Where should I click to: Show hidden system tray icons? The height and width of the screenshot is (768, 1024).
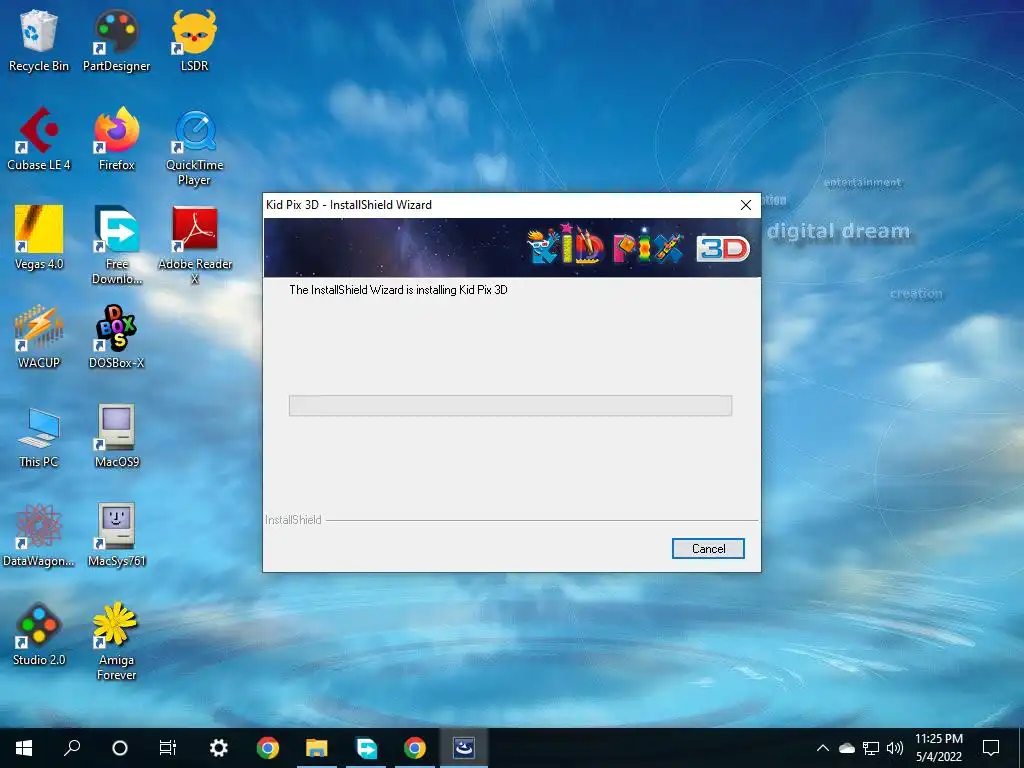point(823,748)
